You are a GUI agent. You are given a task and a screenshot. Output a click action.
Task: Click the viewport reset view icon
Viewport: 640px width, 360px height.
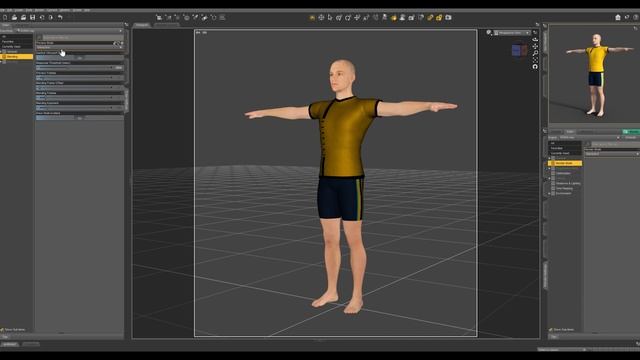coord(535,67)
